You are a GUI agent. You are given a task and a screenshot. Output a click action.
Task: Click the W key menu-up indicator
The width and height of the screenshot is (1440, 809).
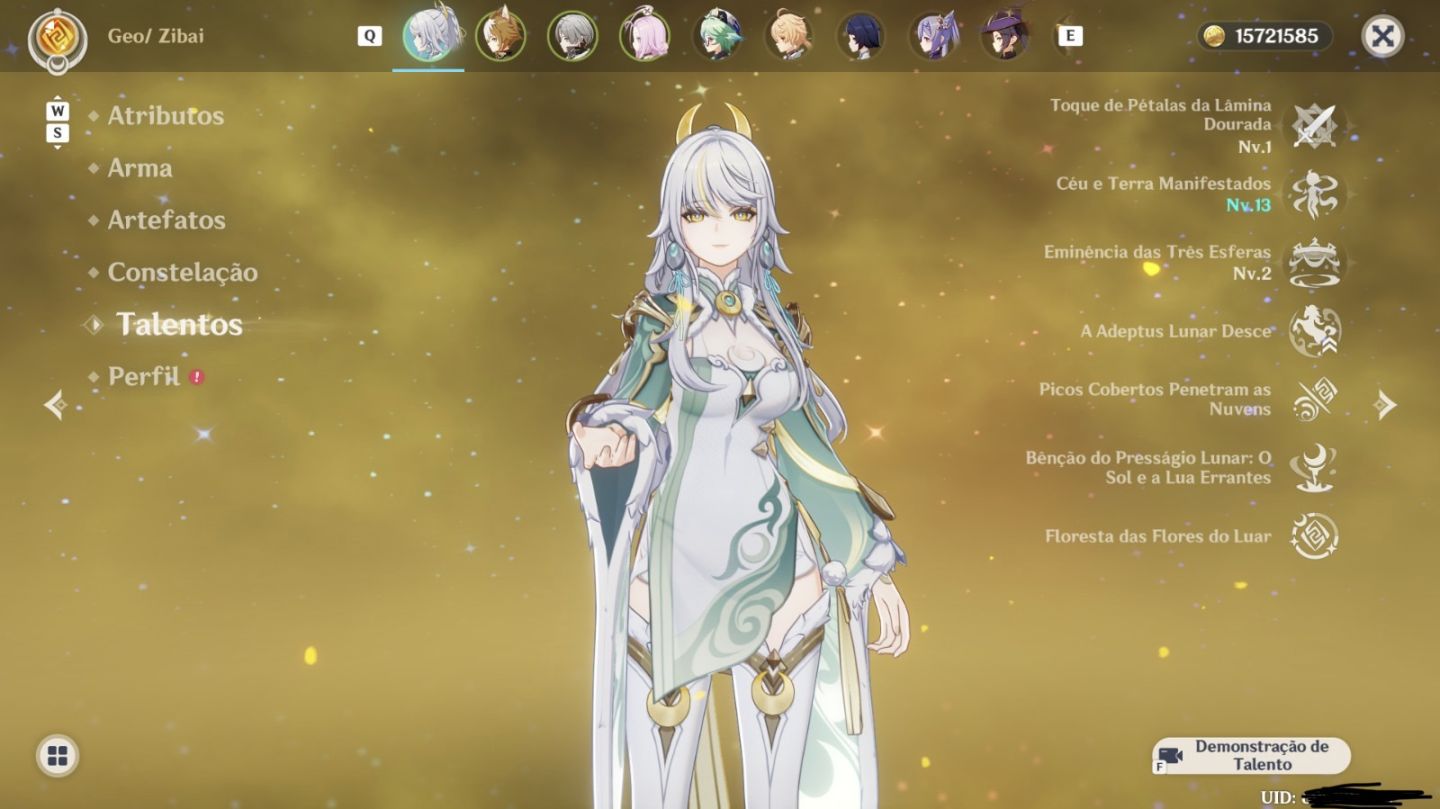click(58, 111)
